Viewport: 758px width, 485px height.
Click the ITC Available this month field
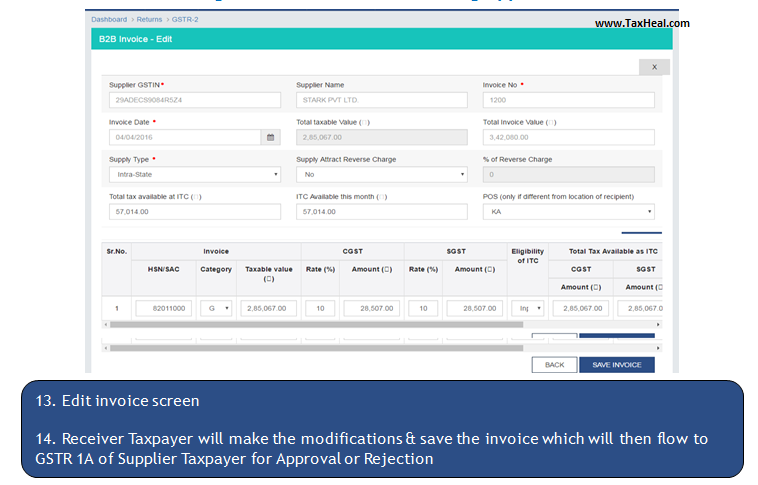(x=381, y=212)
